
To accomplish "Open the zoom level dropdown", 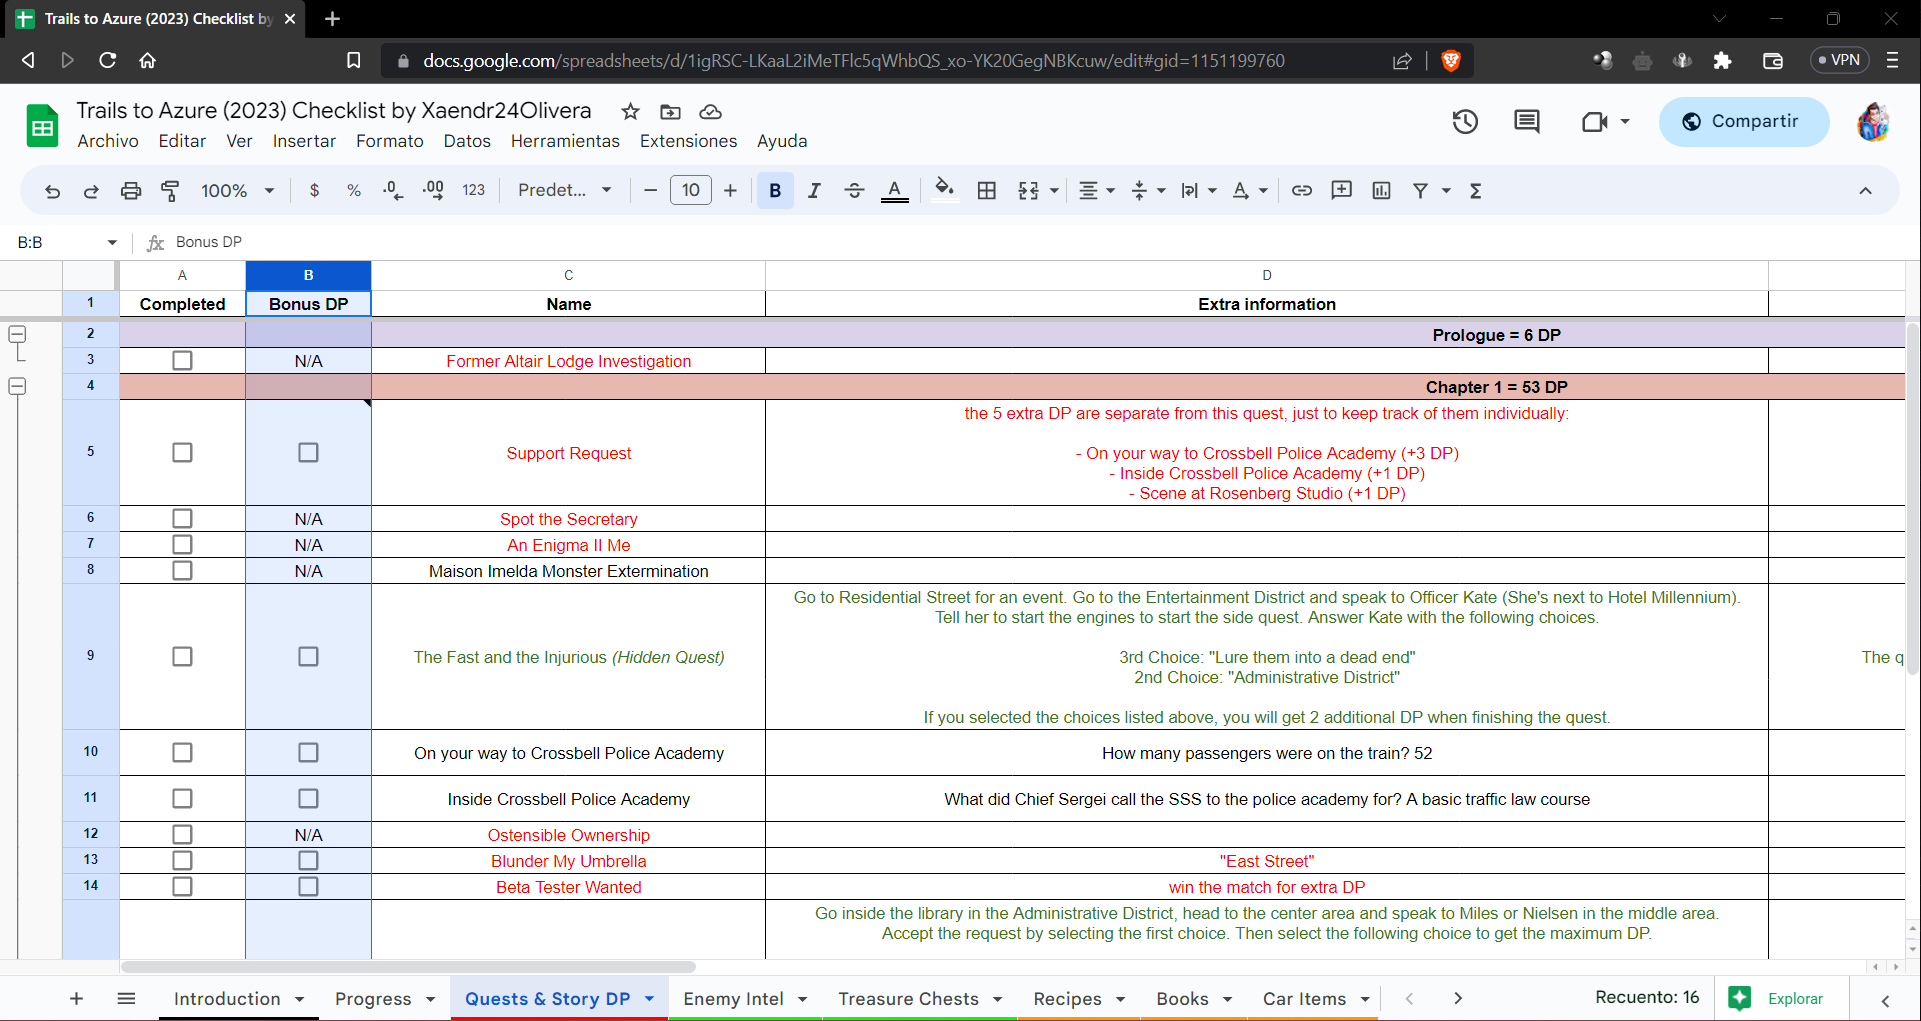I will coord(238,191).
